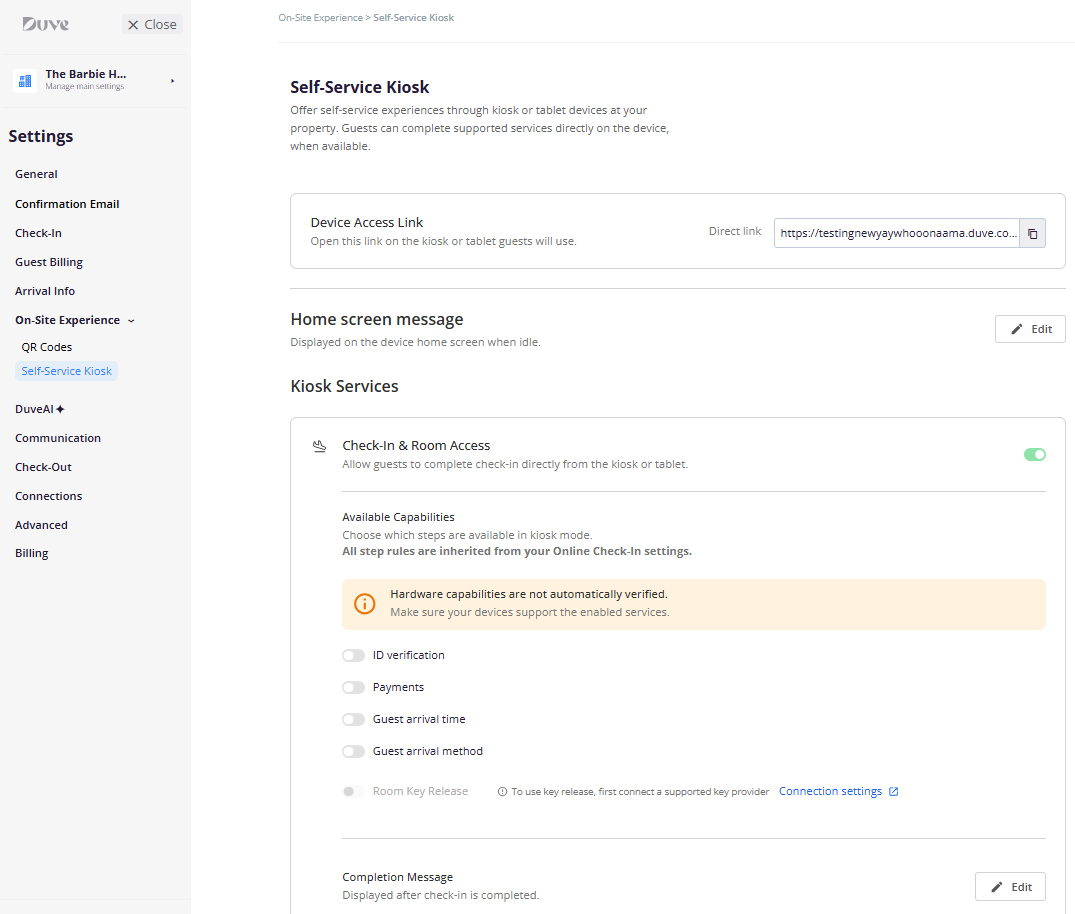Viewport: 1075px width, 914px height.
Task: Go to Check-In settings
Action: tap(38, 233)
